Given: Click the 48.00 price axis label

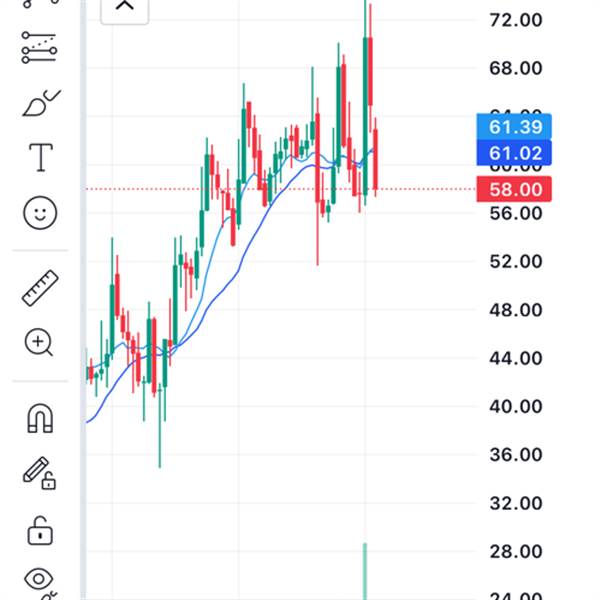Looking at the screenshot, I should coord(515,310).
